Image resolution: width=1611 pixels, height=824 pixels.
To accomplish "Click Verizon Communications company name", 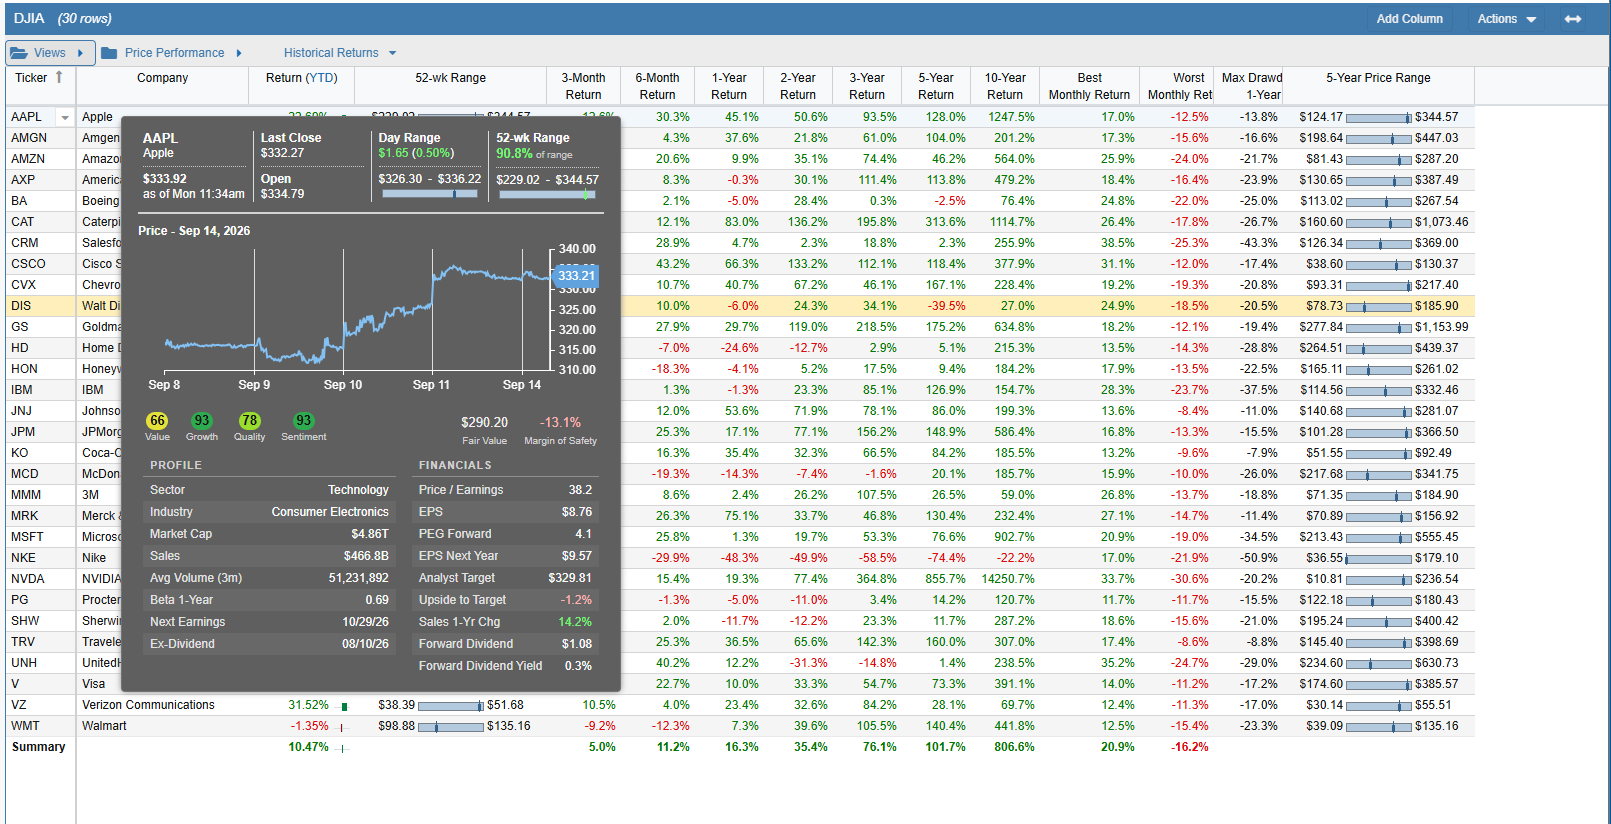I will tap(148, 705).
